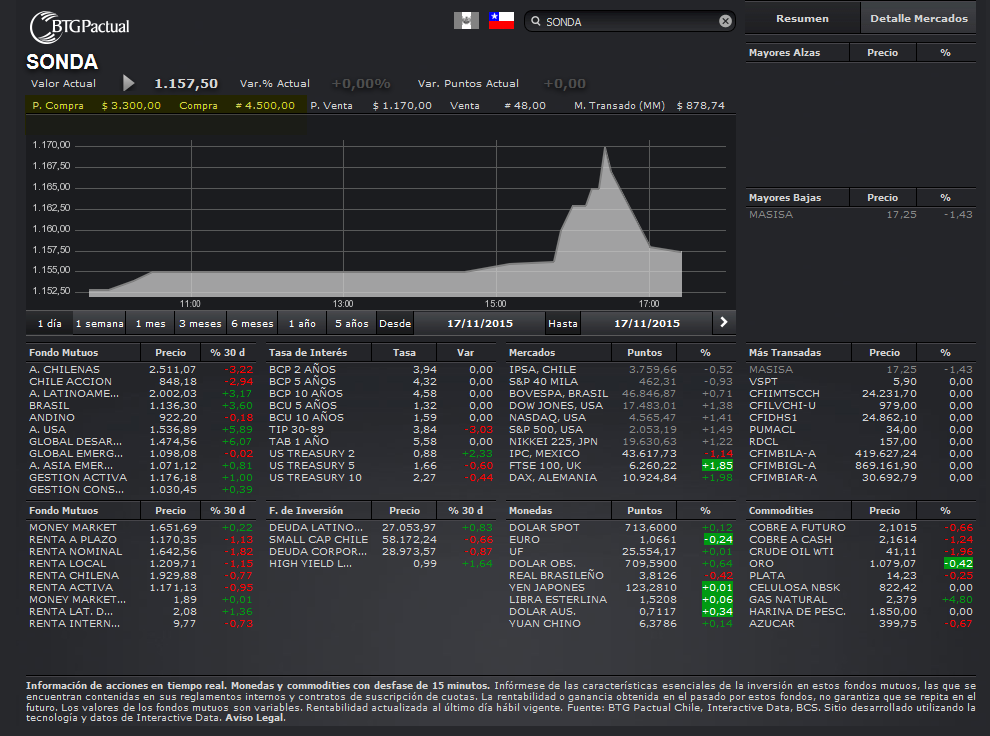Viewport: 990px width, 736px height.
Task: Select the Chile flag icon
Action: coord(501,21)
